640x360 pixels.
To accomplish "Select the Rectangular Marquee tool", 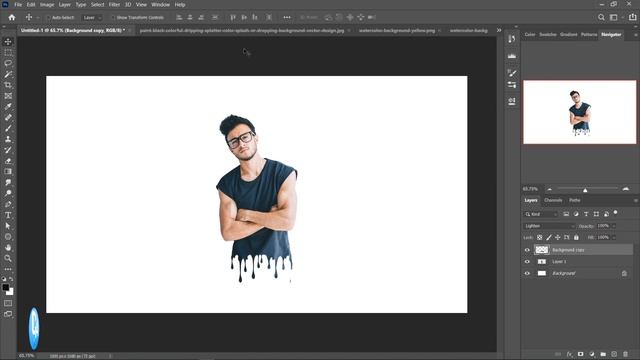I will pos(8,53).
